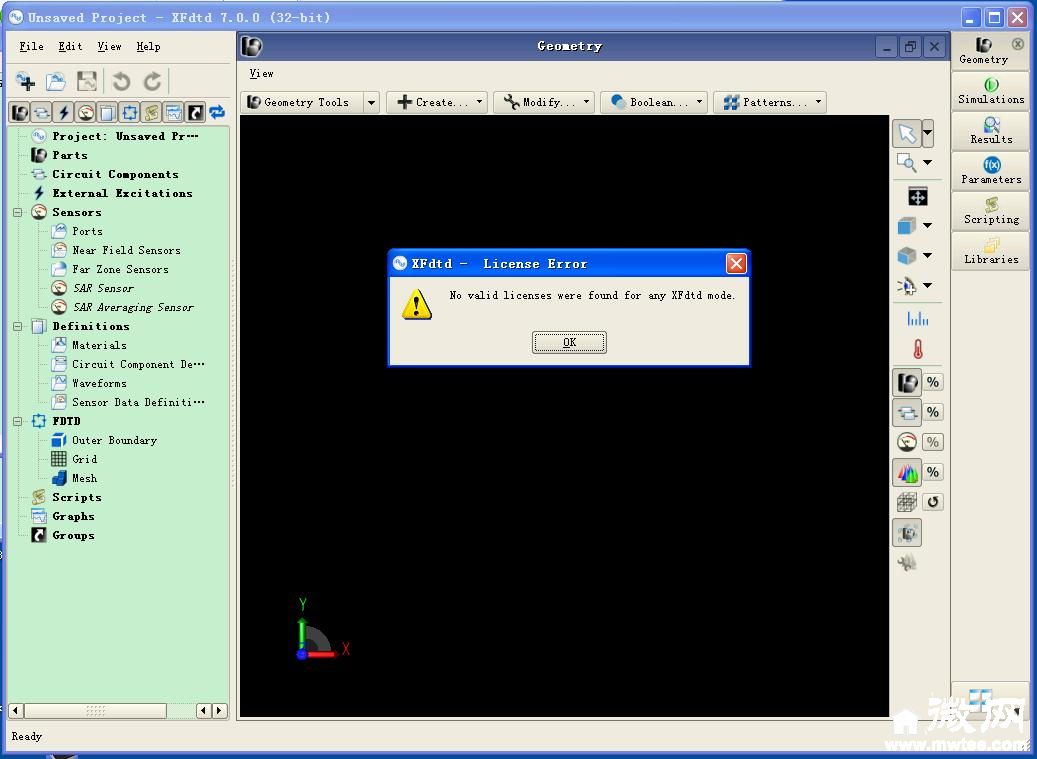Open the Scripting workspace tab
Viewport: 1037px width, 759px height.
point(991,211)
